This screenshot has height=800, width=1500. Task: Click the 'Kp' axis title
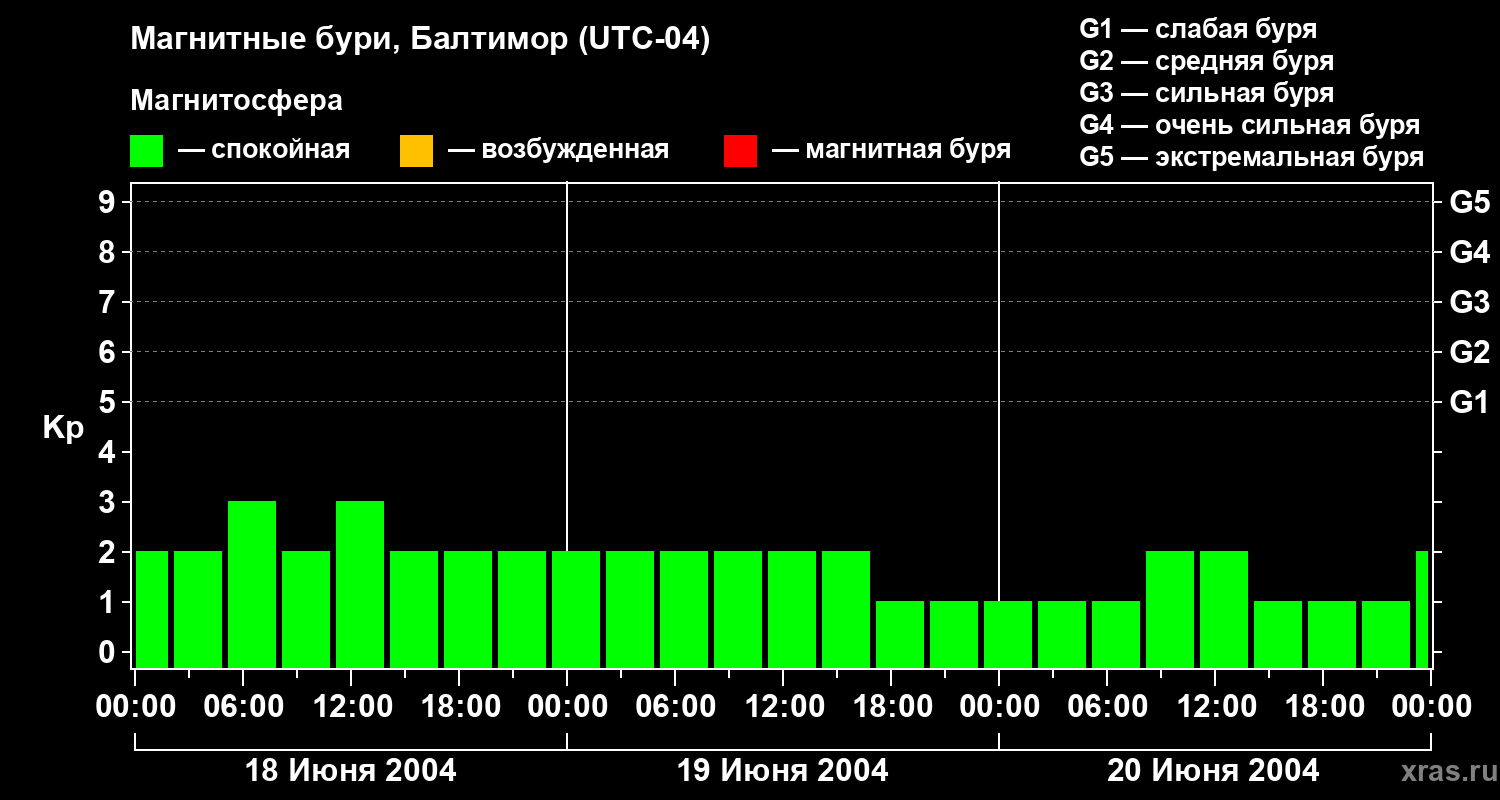63,428
